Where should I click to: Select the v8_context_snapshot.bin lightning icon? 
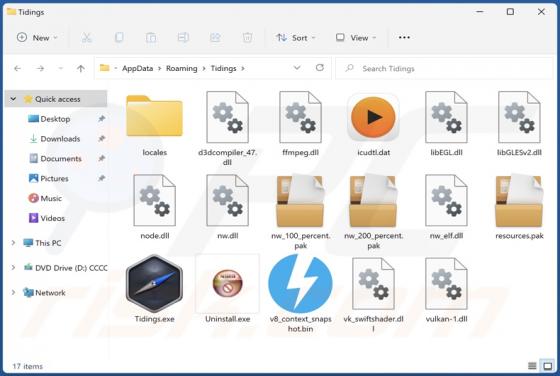coord(300,283)
